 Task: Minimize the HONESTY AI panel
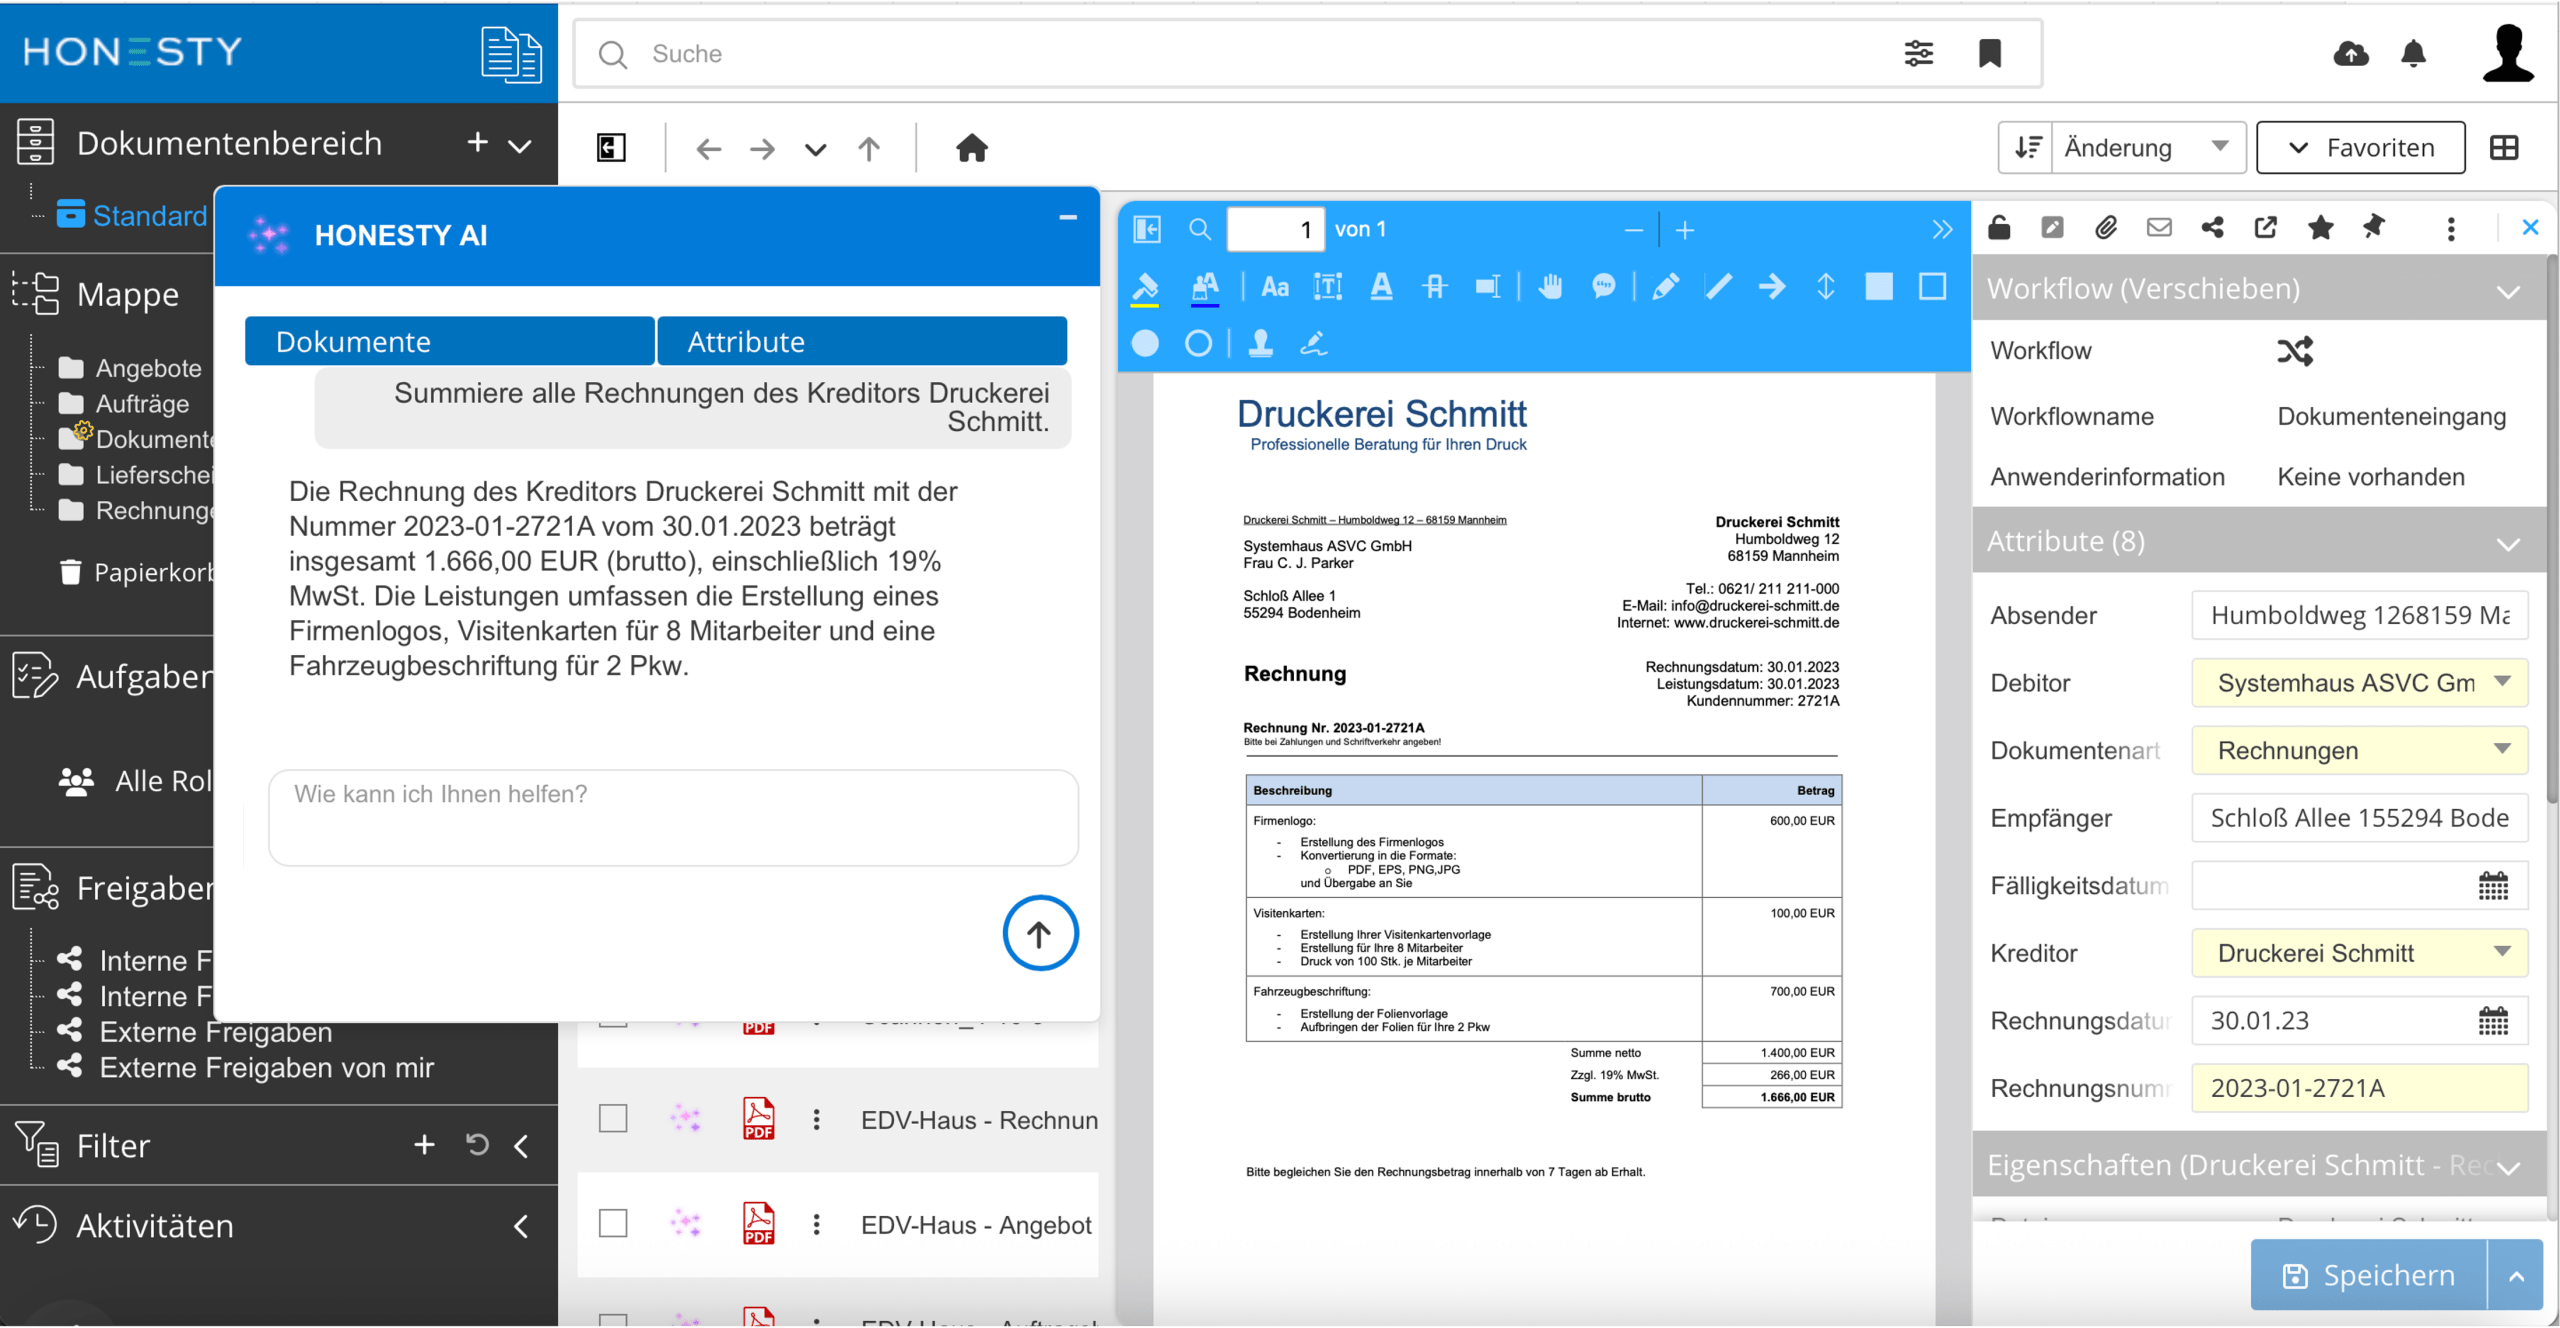(1067, 217)
